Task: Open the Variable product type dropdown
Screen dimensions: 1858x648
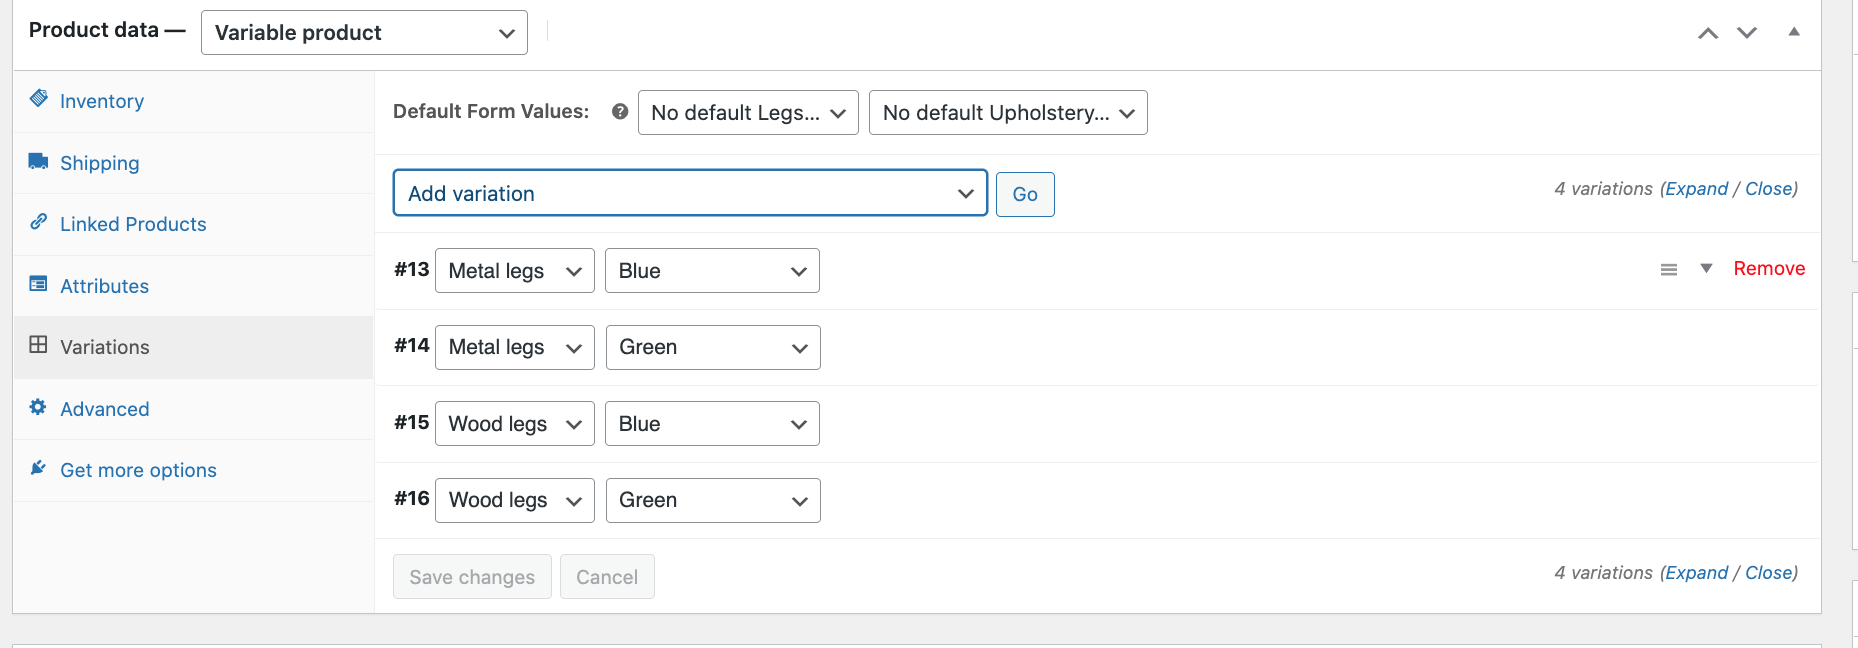Action: pyautogui.click(x=364, y=33)
